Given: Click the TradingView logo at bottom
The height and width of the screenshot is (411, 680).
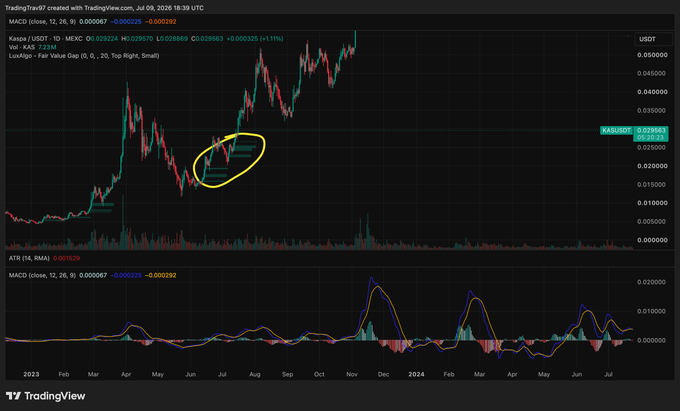Looking at the screenshot, I should pyautogui.click(x=46, y=396).
